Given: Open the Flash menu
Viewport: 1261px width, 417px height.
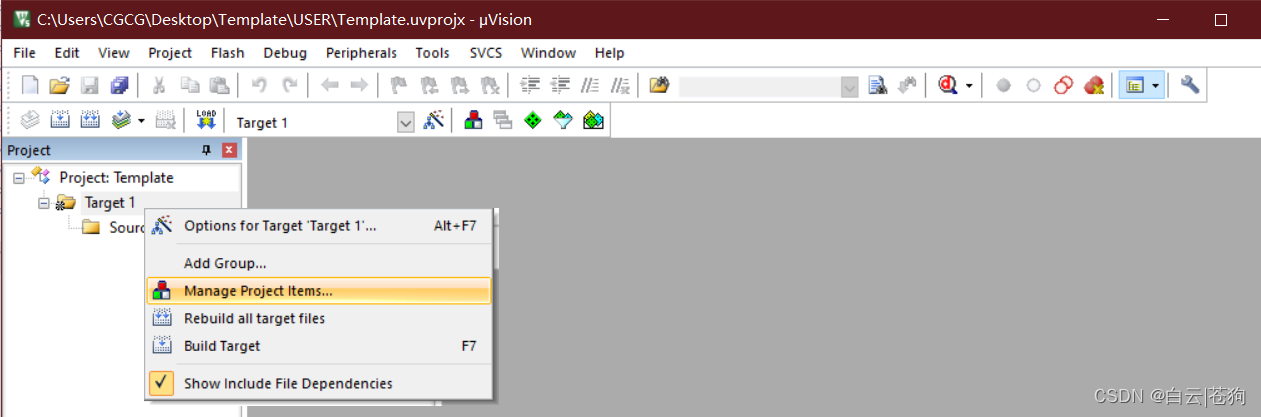Looking at the screenshot, I should click(228, 53).
